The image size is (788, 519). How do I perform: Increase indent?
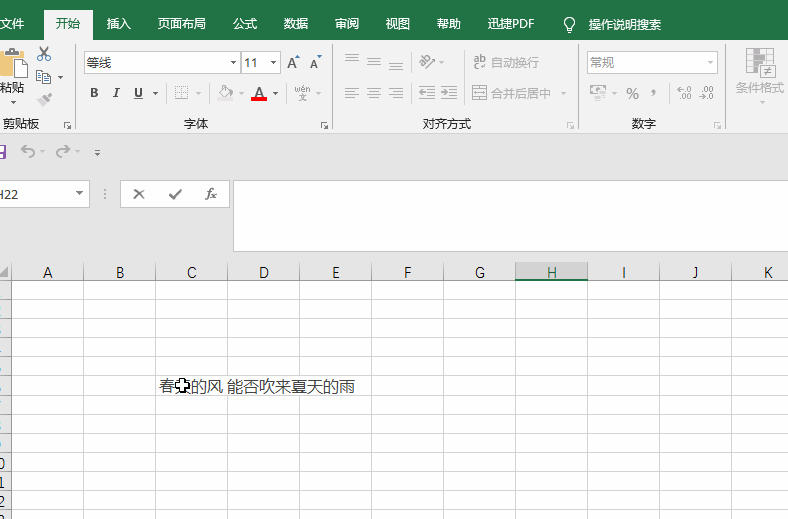(449, 93)
